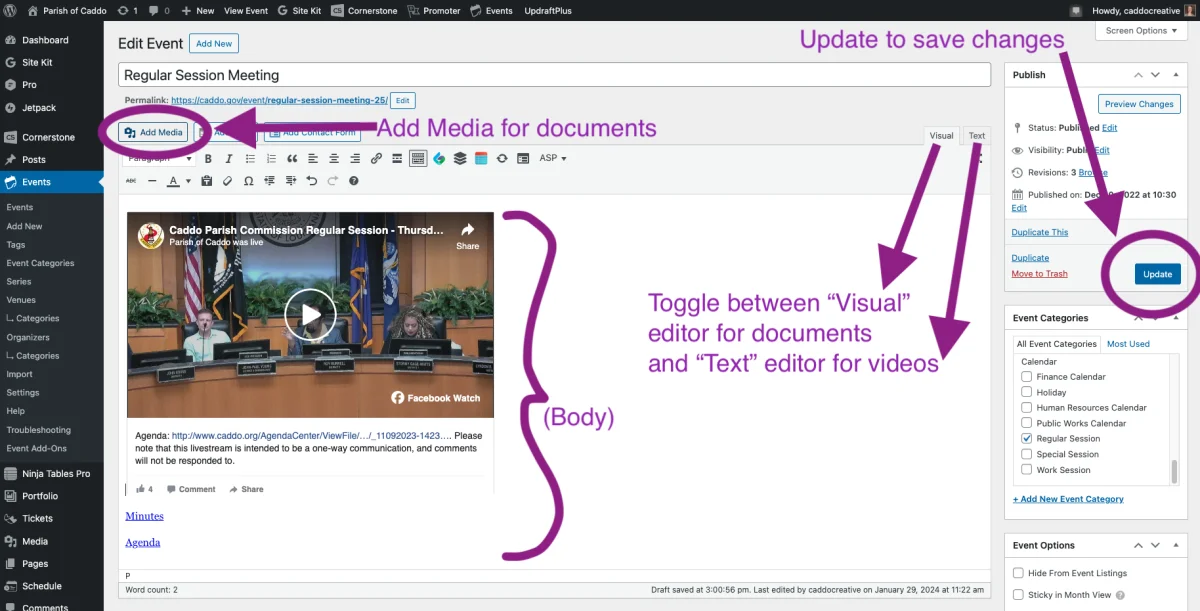Open the keyboard shortcuts help icon
The height and width of the screenshot is (611, 1200).
tap(353, 181)
